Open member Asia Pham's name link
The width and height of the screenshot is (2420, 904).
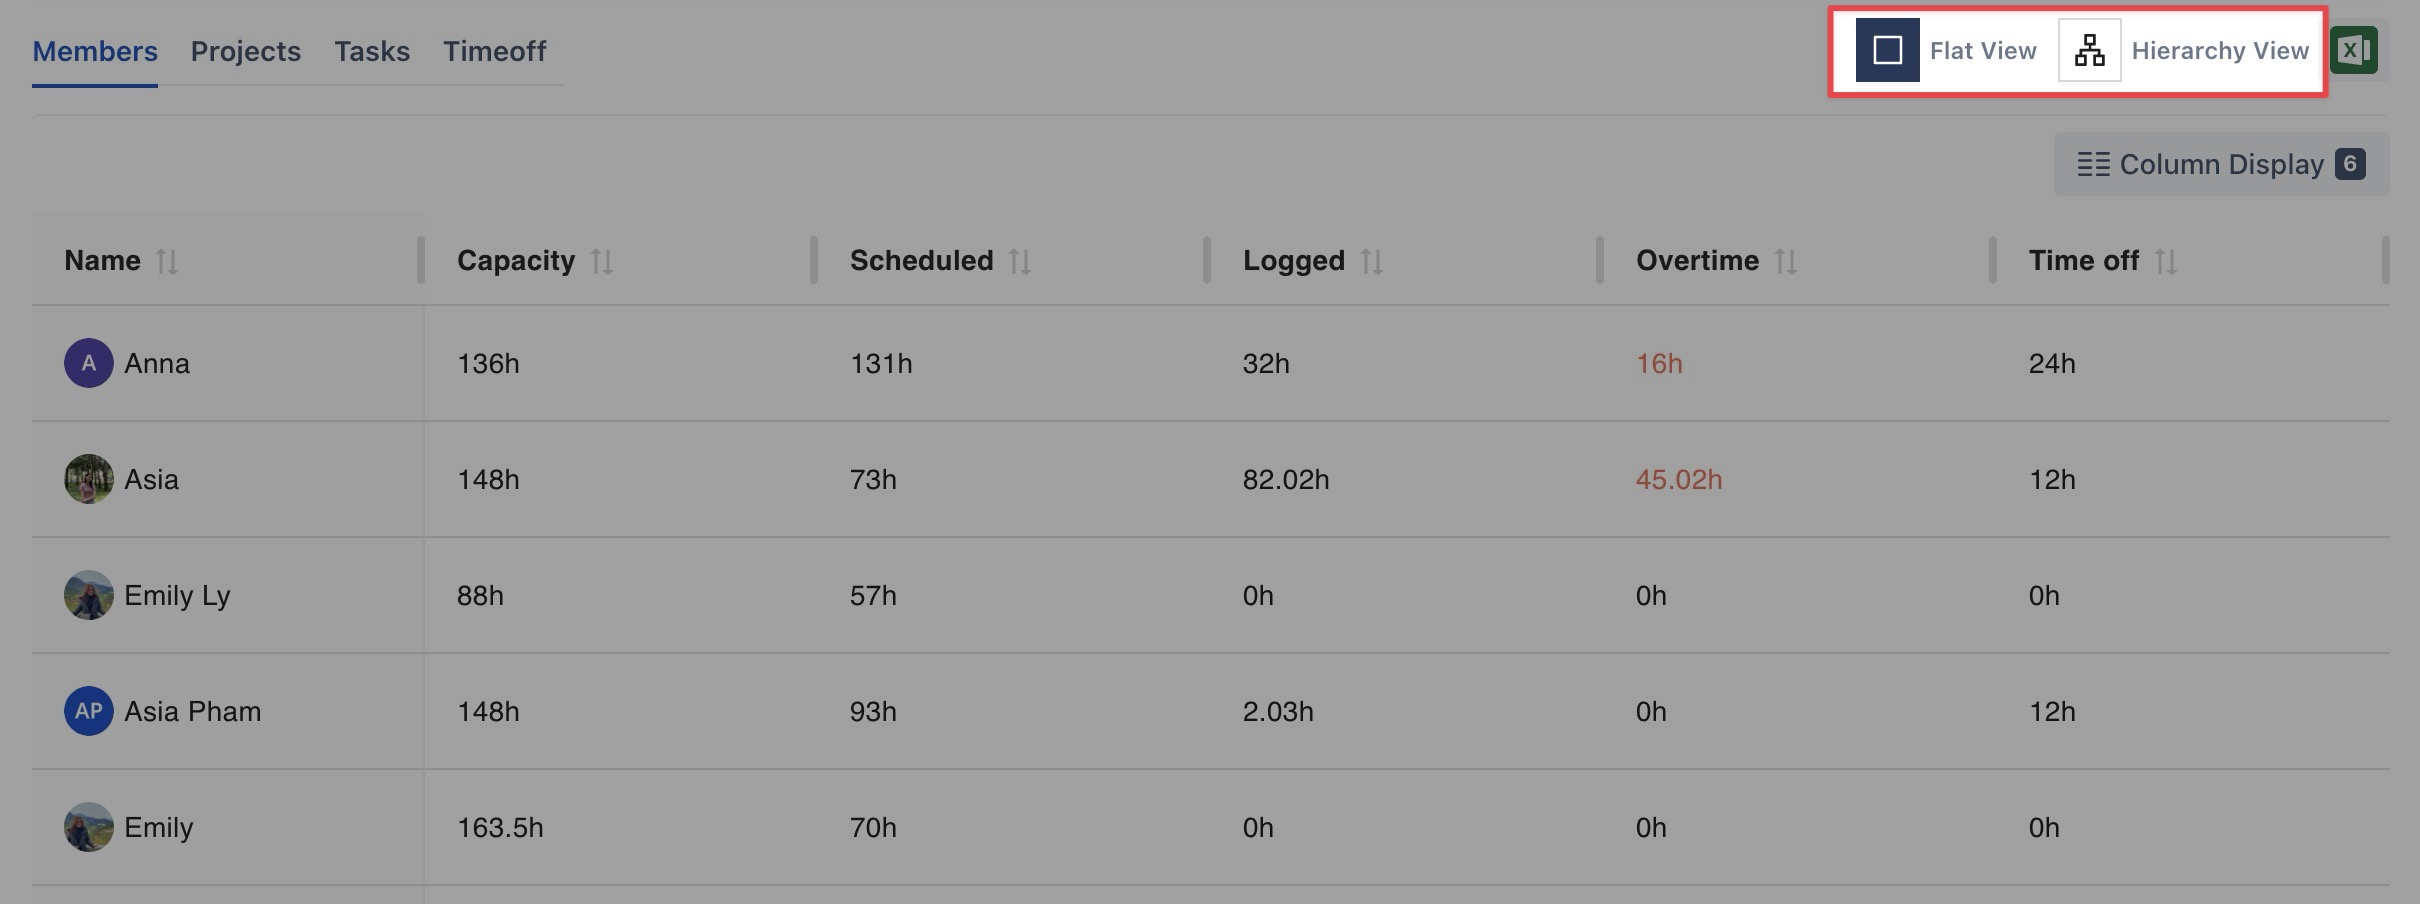[192, 711]
